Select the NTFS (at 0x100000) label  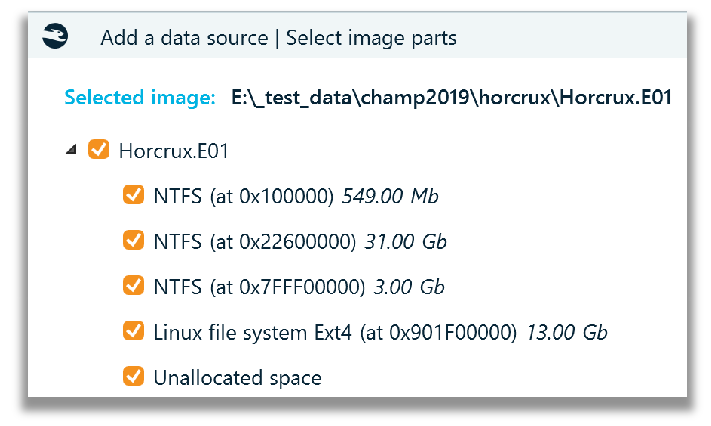point(243,196)
